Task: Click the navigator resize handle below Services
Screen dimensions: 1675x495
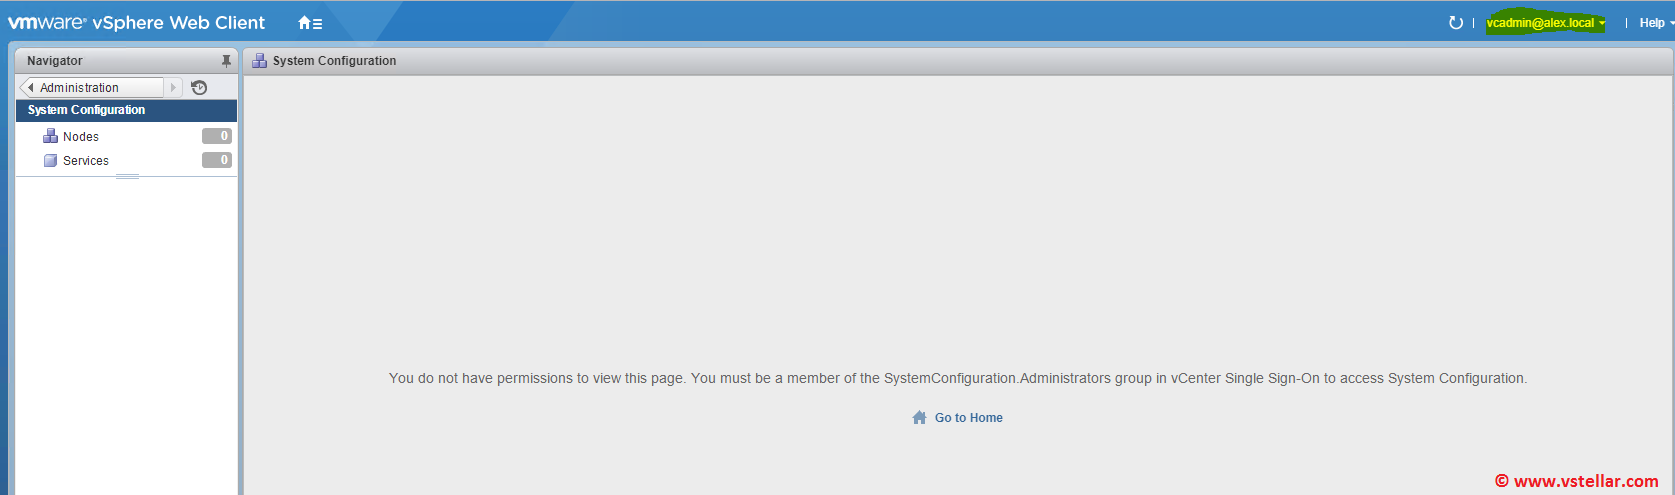Action: [127, 177]
